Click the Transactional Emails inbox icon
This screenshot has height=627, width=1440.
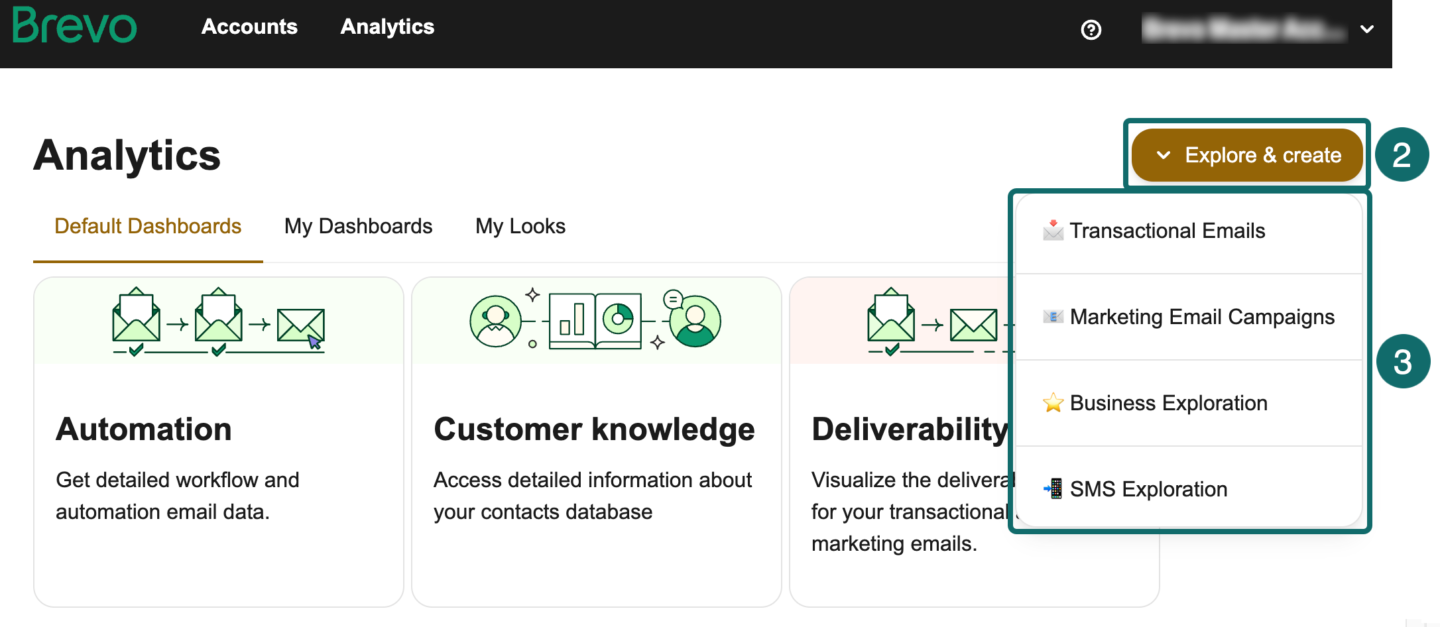tap(1052, 231)
